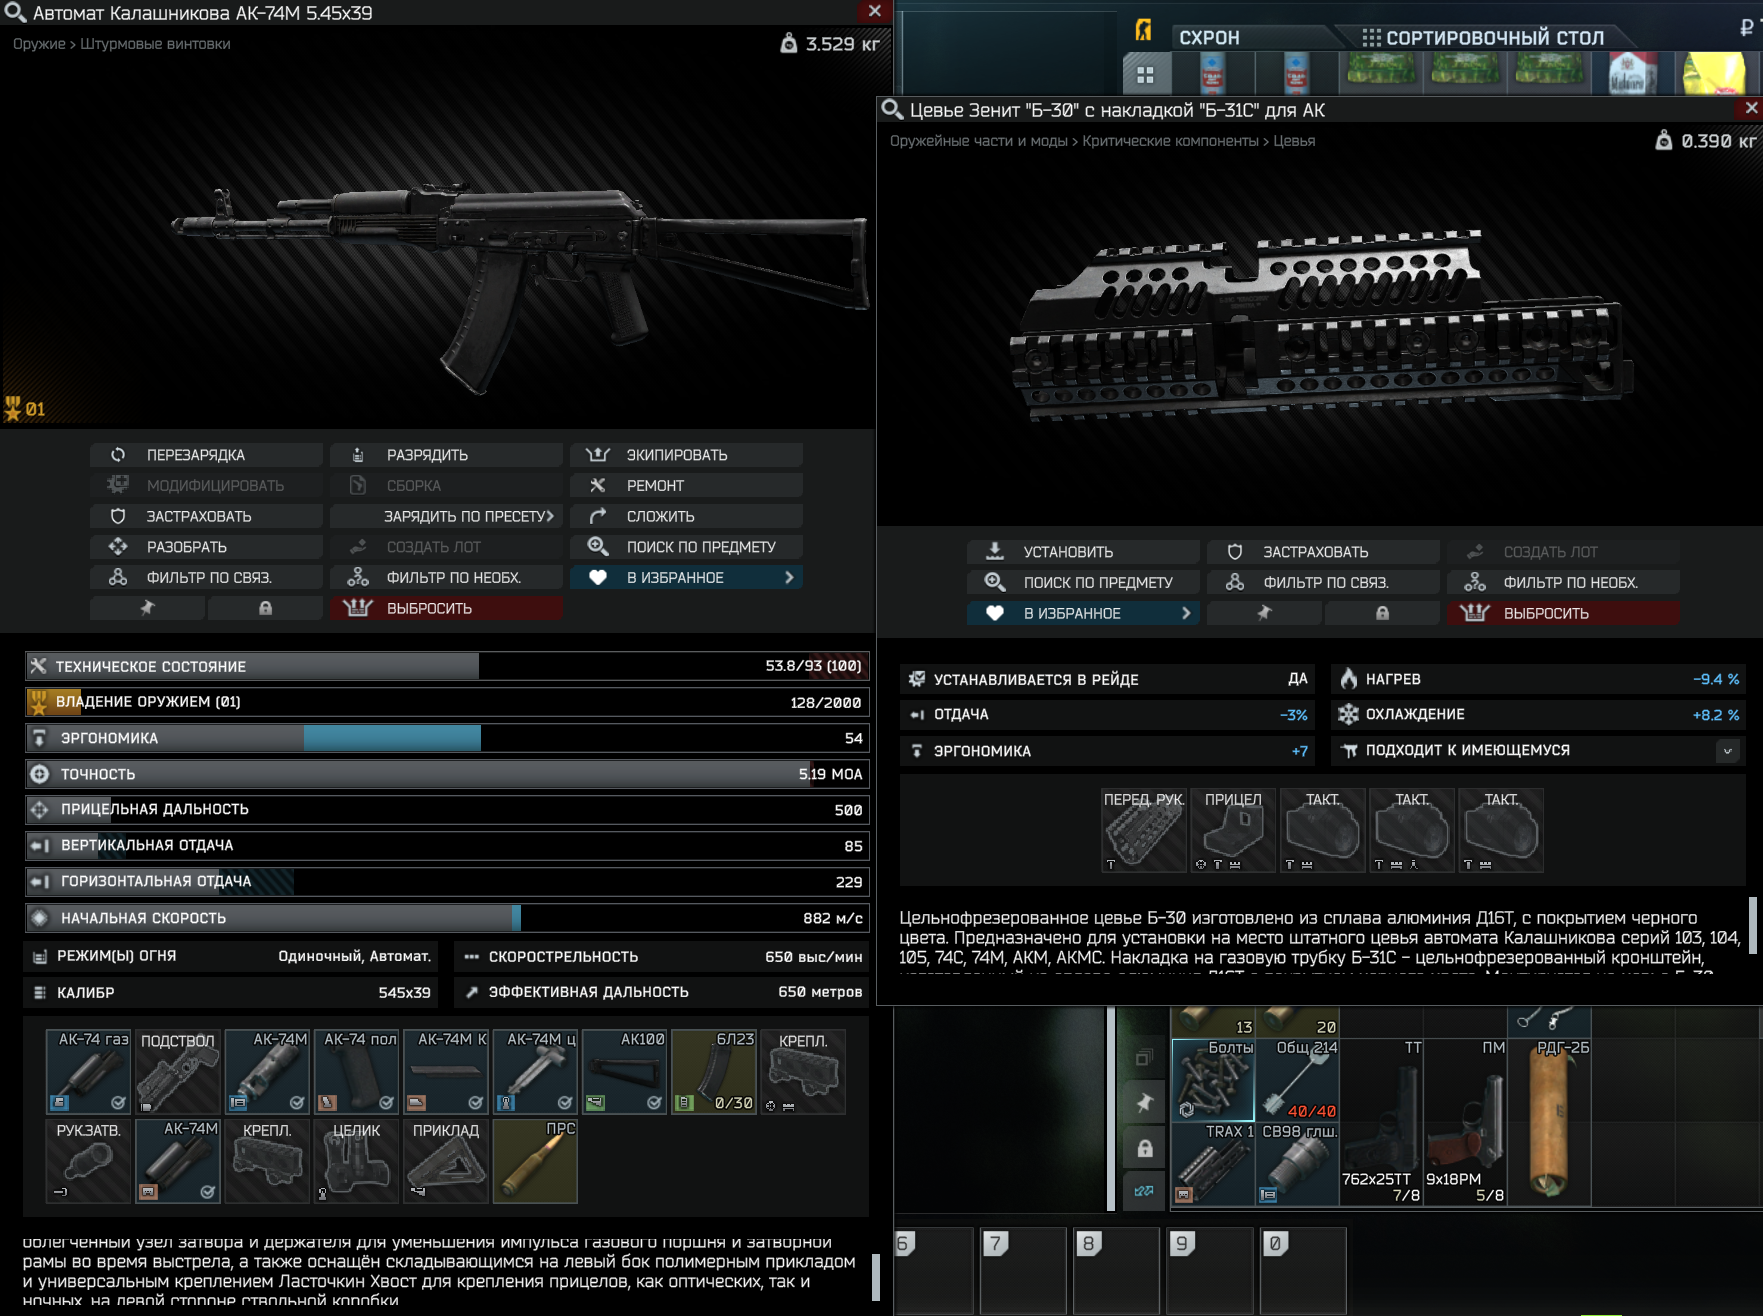Select the ТТ pistol in the stash
This screenshot has width=1763, height=1316.
click(1381, 1121)
